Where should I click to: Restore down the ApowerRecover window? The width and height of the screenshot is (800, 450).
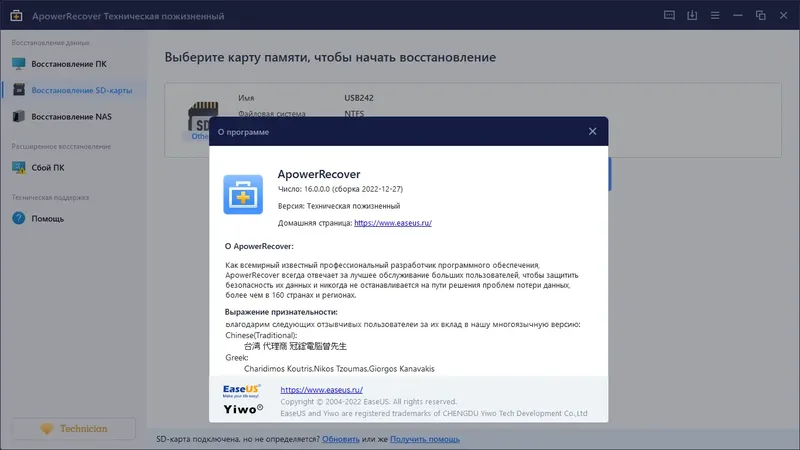pyautogui.click(x=761, y=15)
